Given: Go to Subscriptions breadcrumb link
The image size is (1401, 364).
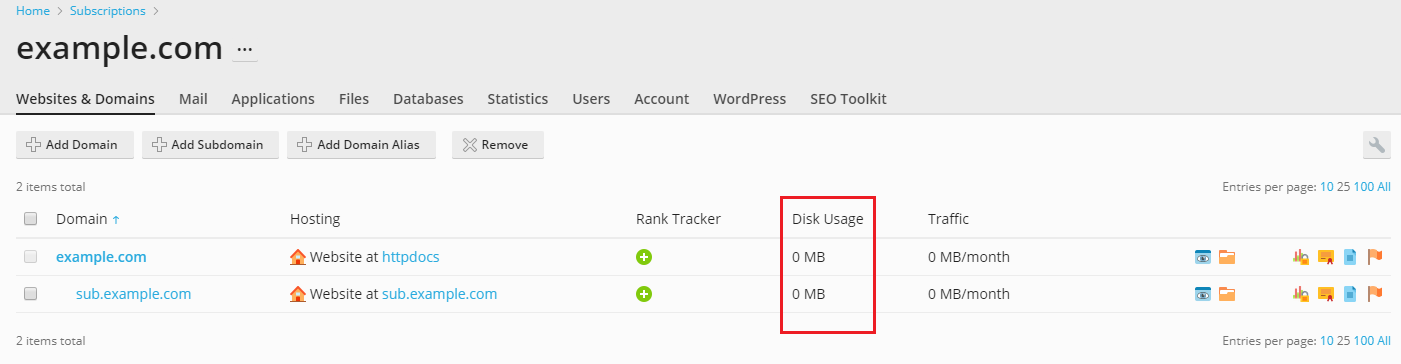Looking at the screenshot, I should coord(108,11).
